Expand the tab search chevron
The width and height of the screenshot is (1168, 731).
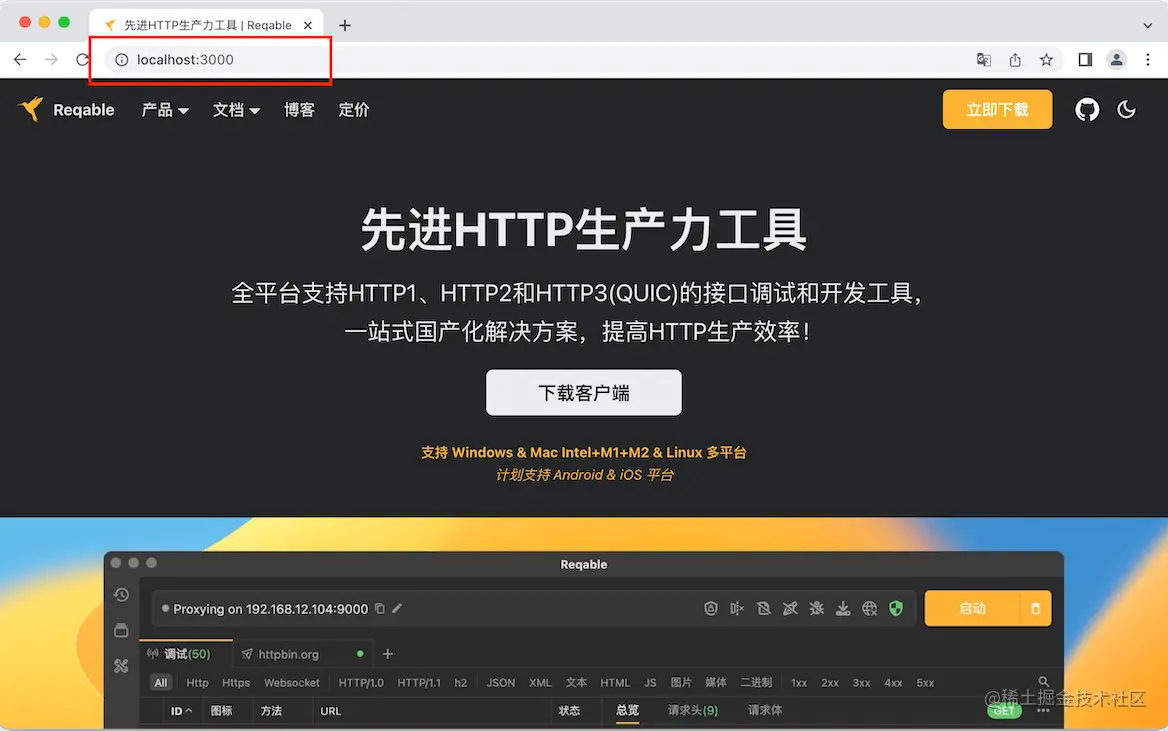(x=1148, y=25)
